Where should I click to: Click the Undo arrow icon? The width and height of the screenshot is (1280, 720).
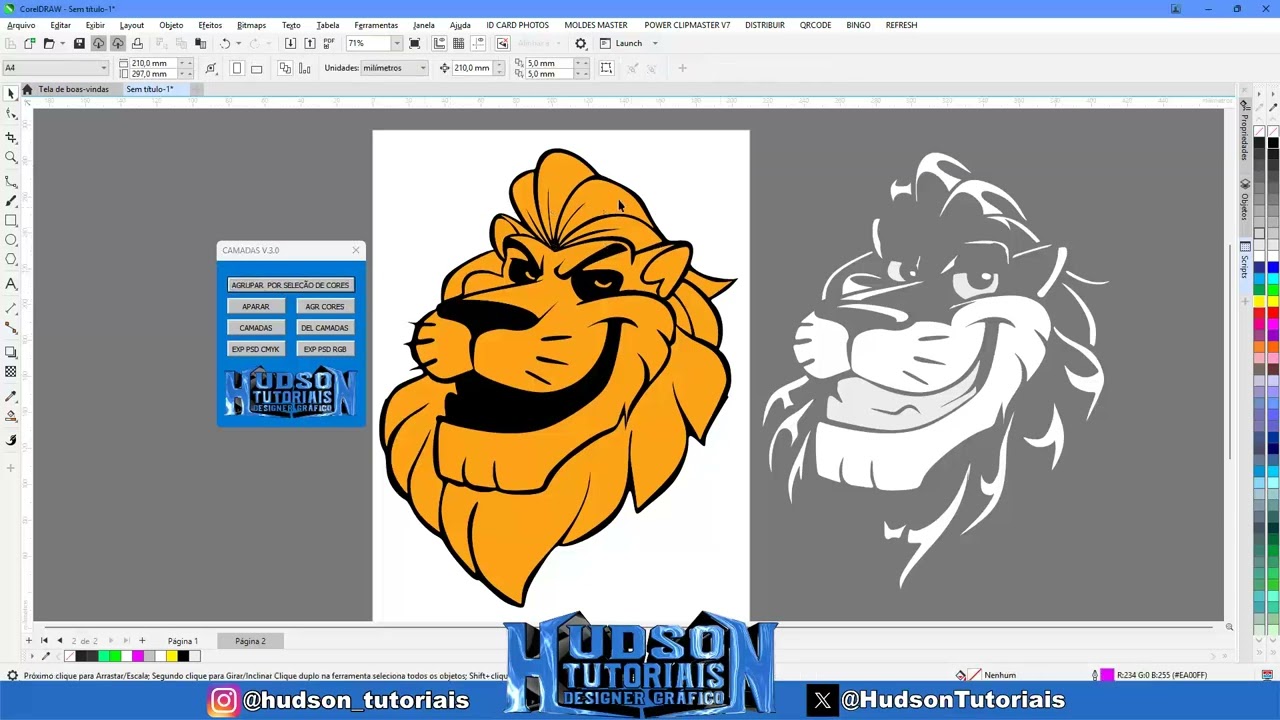(225, 43)
